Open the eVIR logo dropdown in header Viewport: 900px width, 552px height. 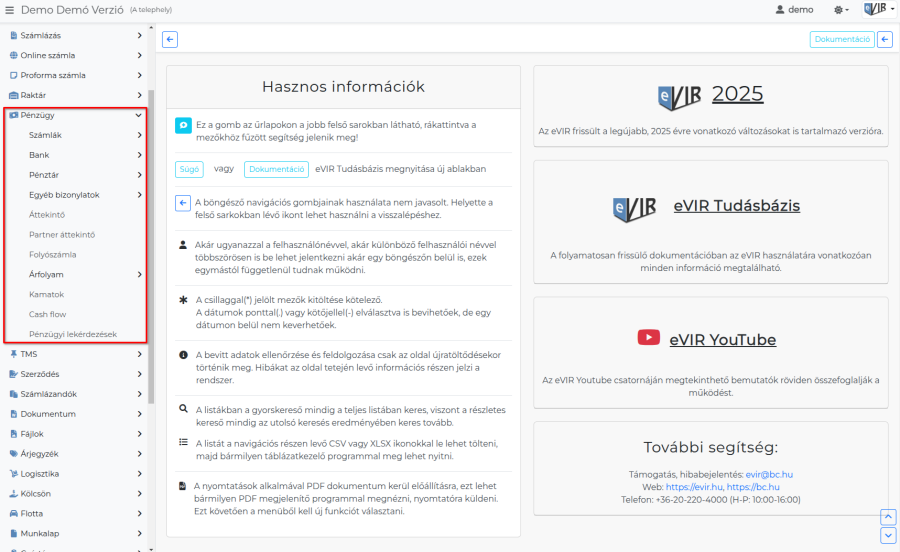879,9
